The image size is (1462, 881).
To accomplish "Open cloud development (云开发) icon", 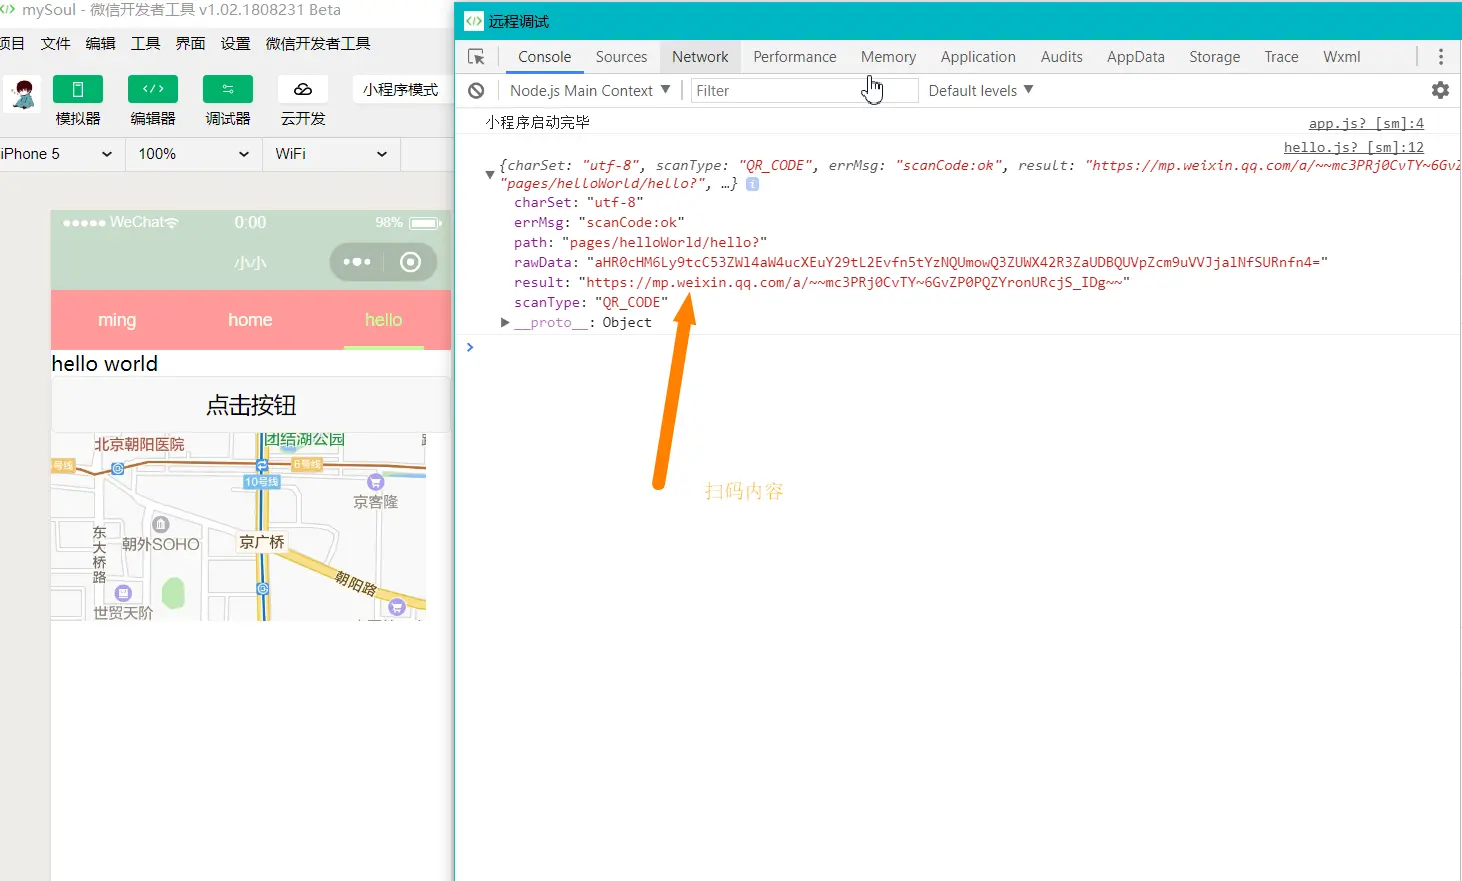I will [x=303, y=89].
